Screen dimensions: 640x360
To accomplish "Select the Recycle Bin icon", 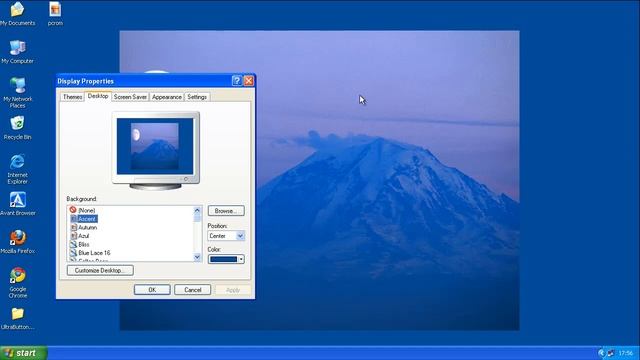I will tap(17, 128).
